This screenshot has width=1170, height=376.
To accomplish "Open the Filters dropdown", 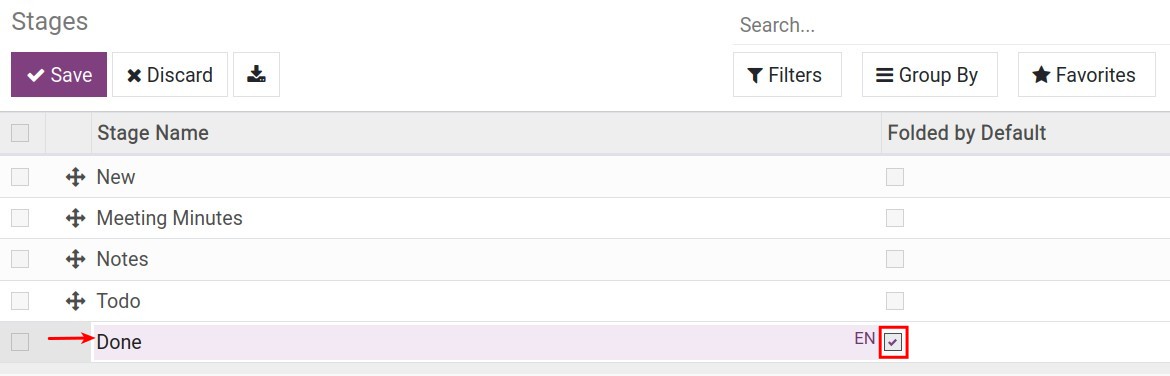I will (x=787, y=75).
